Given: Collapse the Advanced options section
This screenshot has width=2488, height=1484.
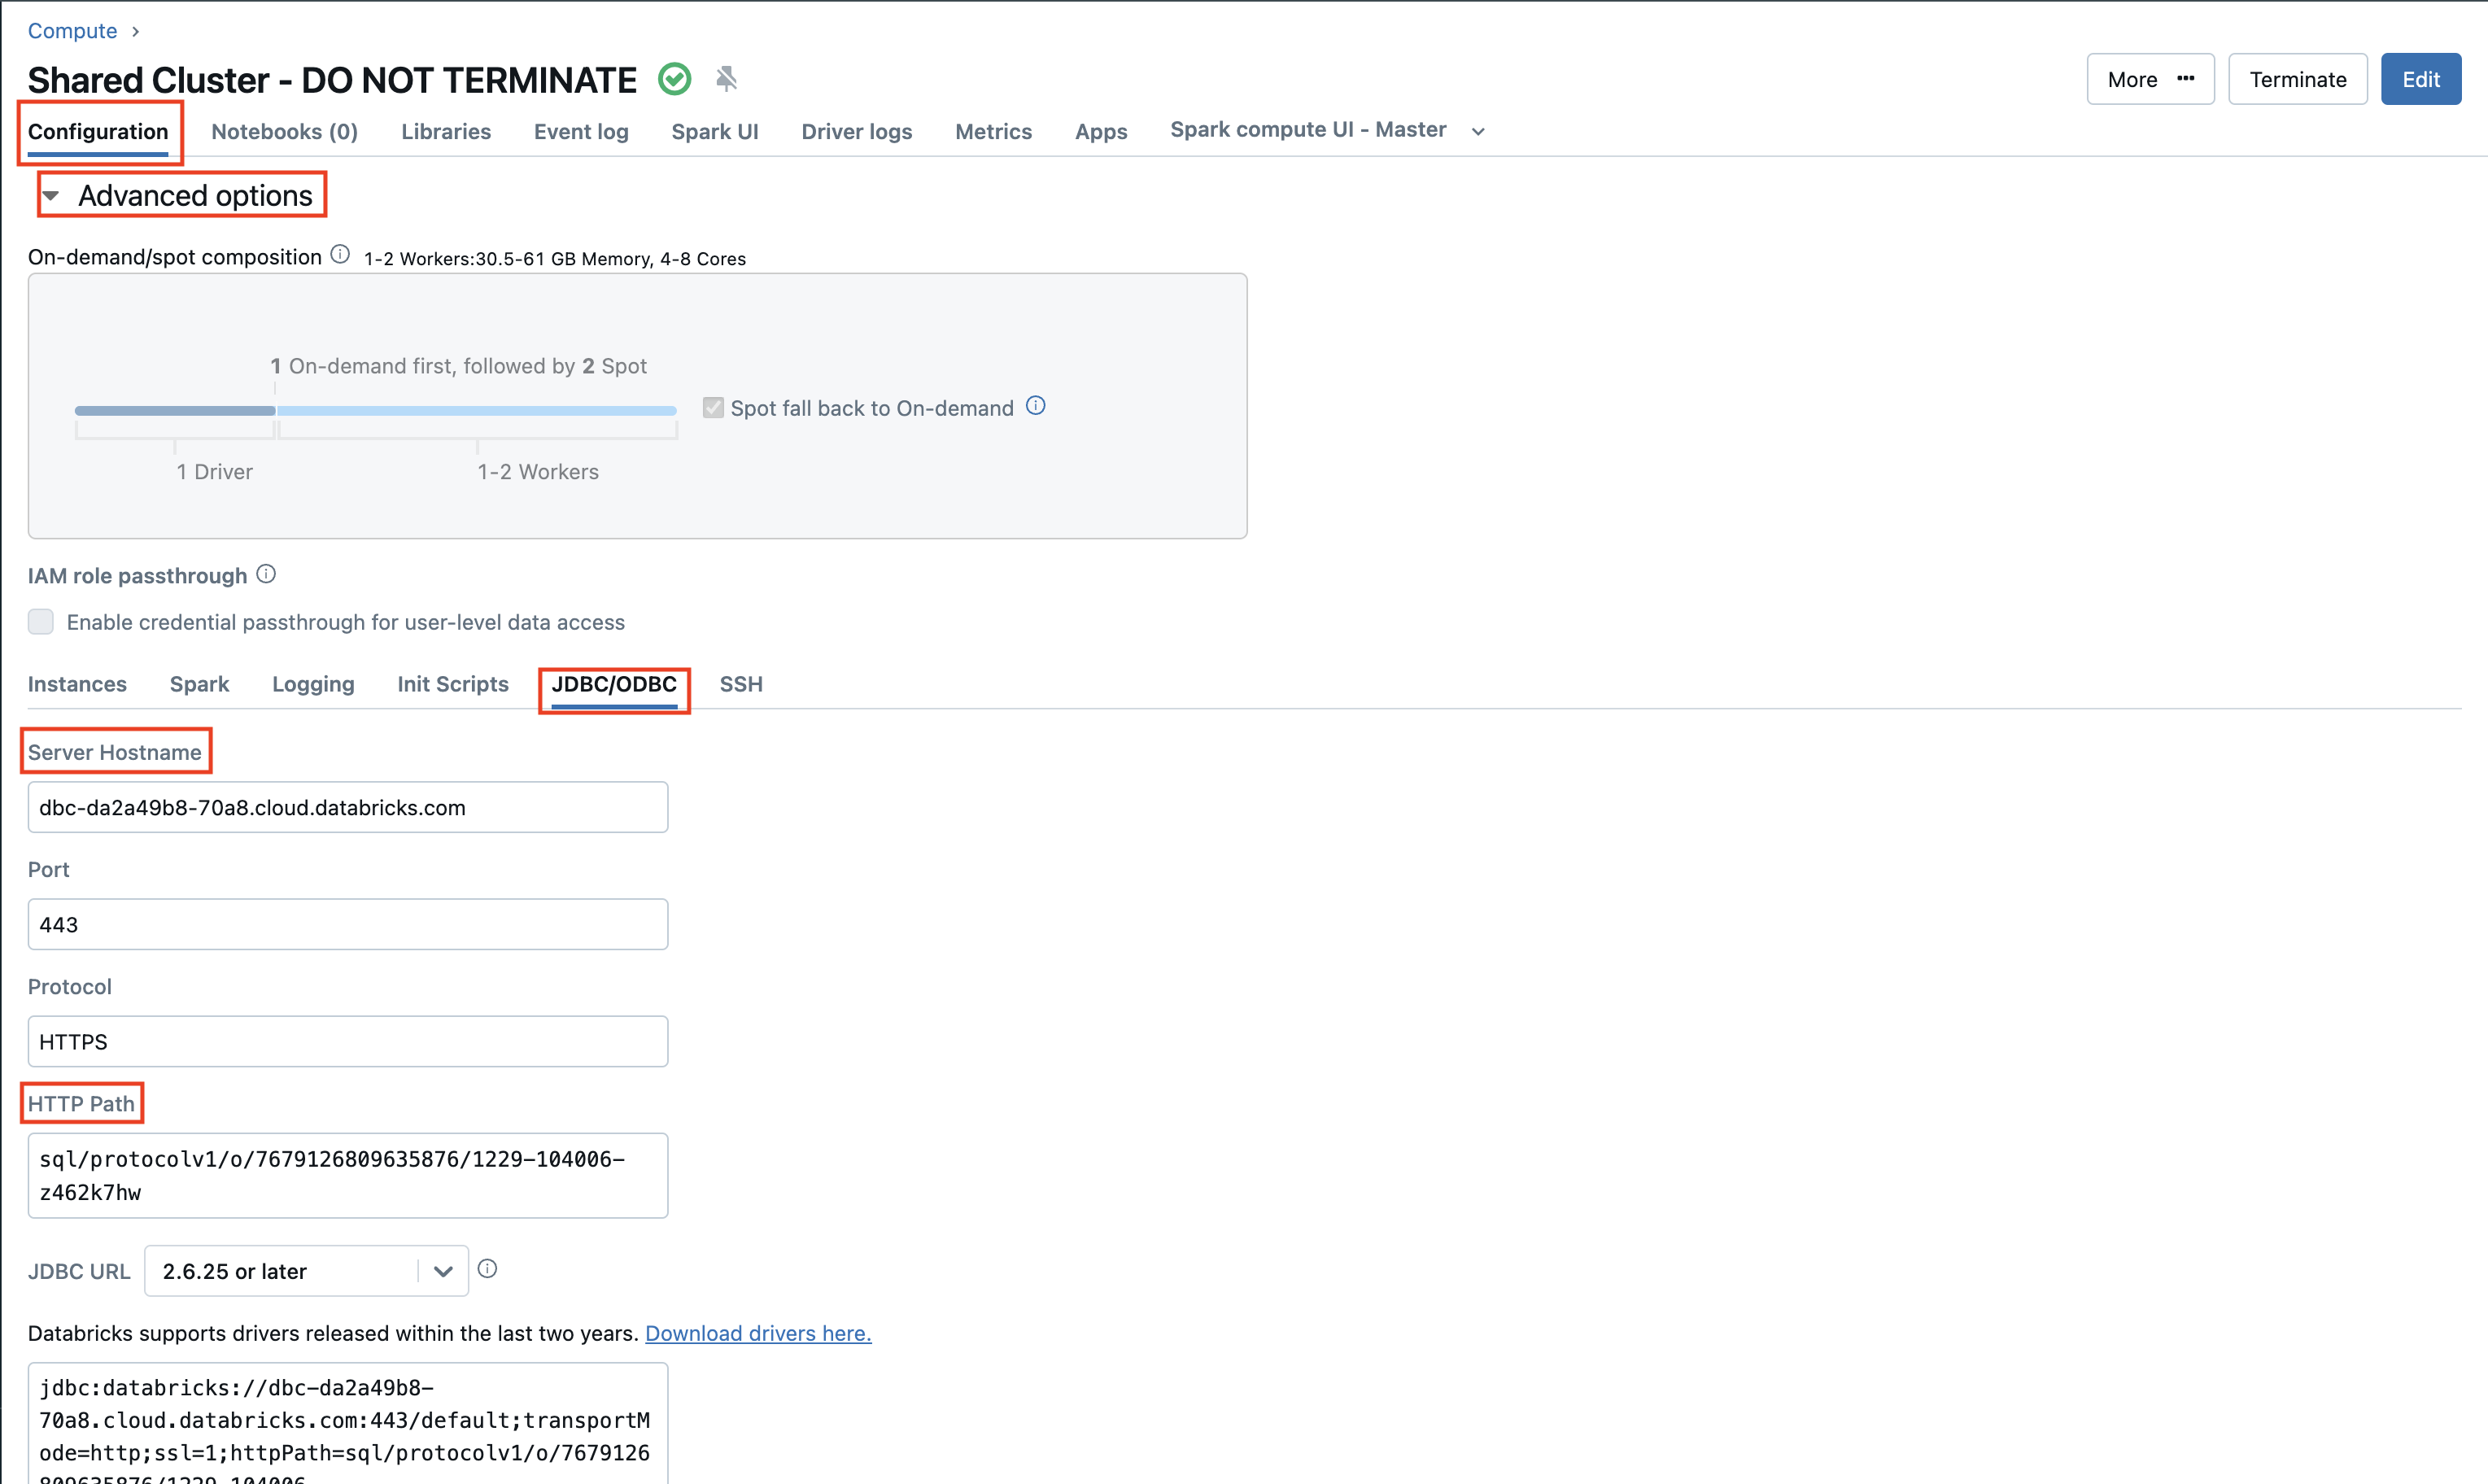Looking at the screenshot, I should [x=52, y=195].
